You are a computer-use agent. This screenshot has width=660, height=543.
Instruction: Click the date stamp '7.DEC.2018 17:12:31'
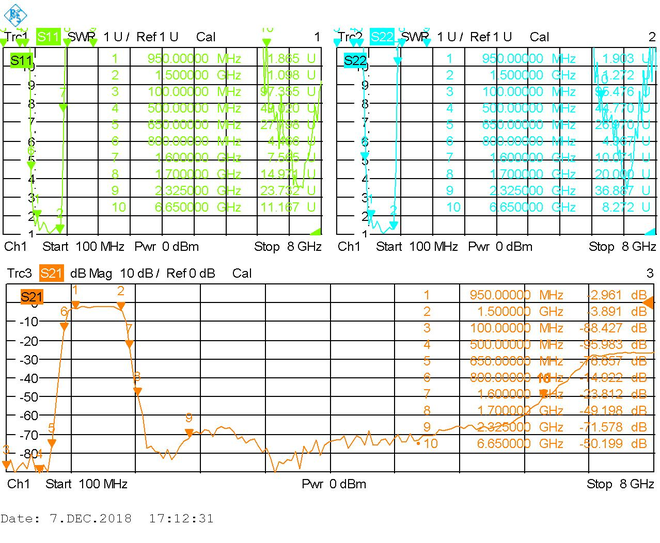(x=131, y=519)
